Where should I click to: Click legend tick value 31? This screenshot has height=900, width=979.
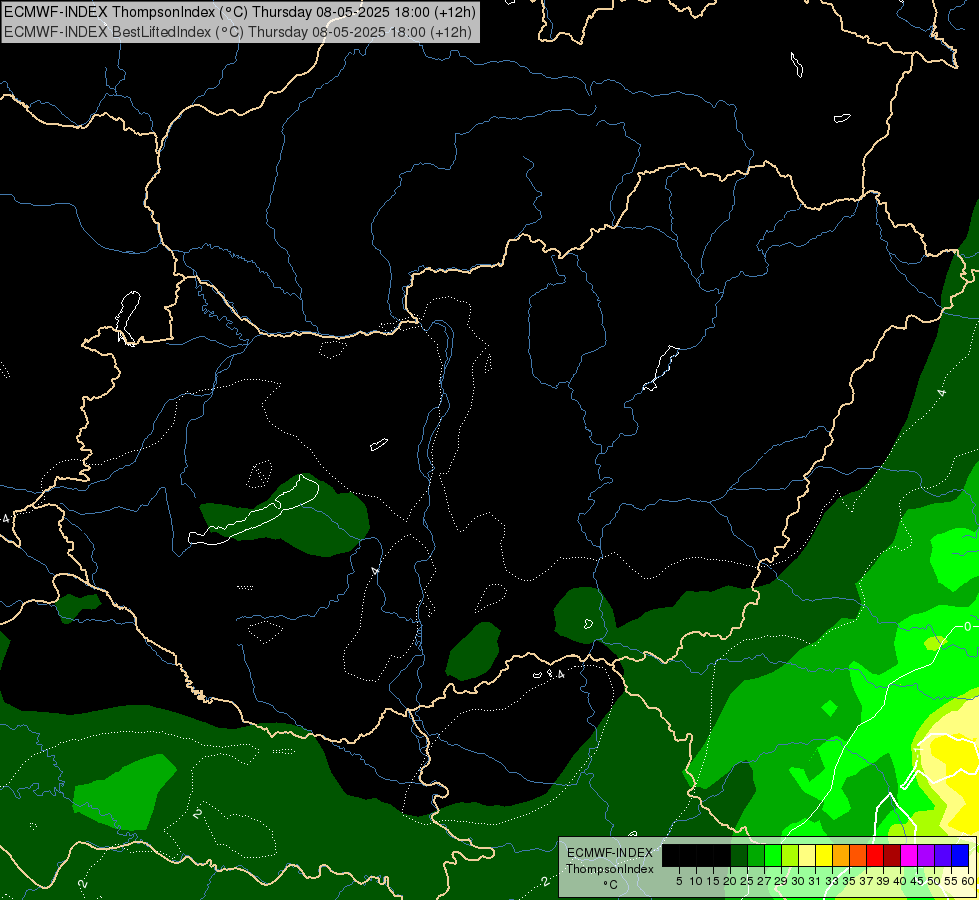(x=815, y=881)
